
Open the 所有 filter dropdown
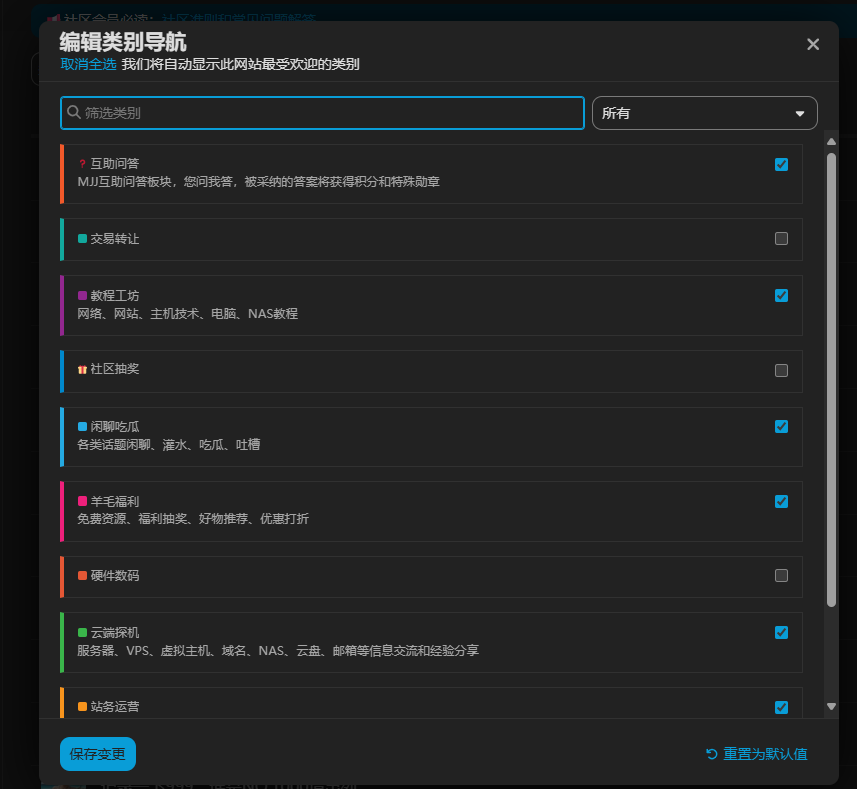[x=704, y=113]
